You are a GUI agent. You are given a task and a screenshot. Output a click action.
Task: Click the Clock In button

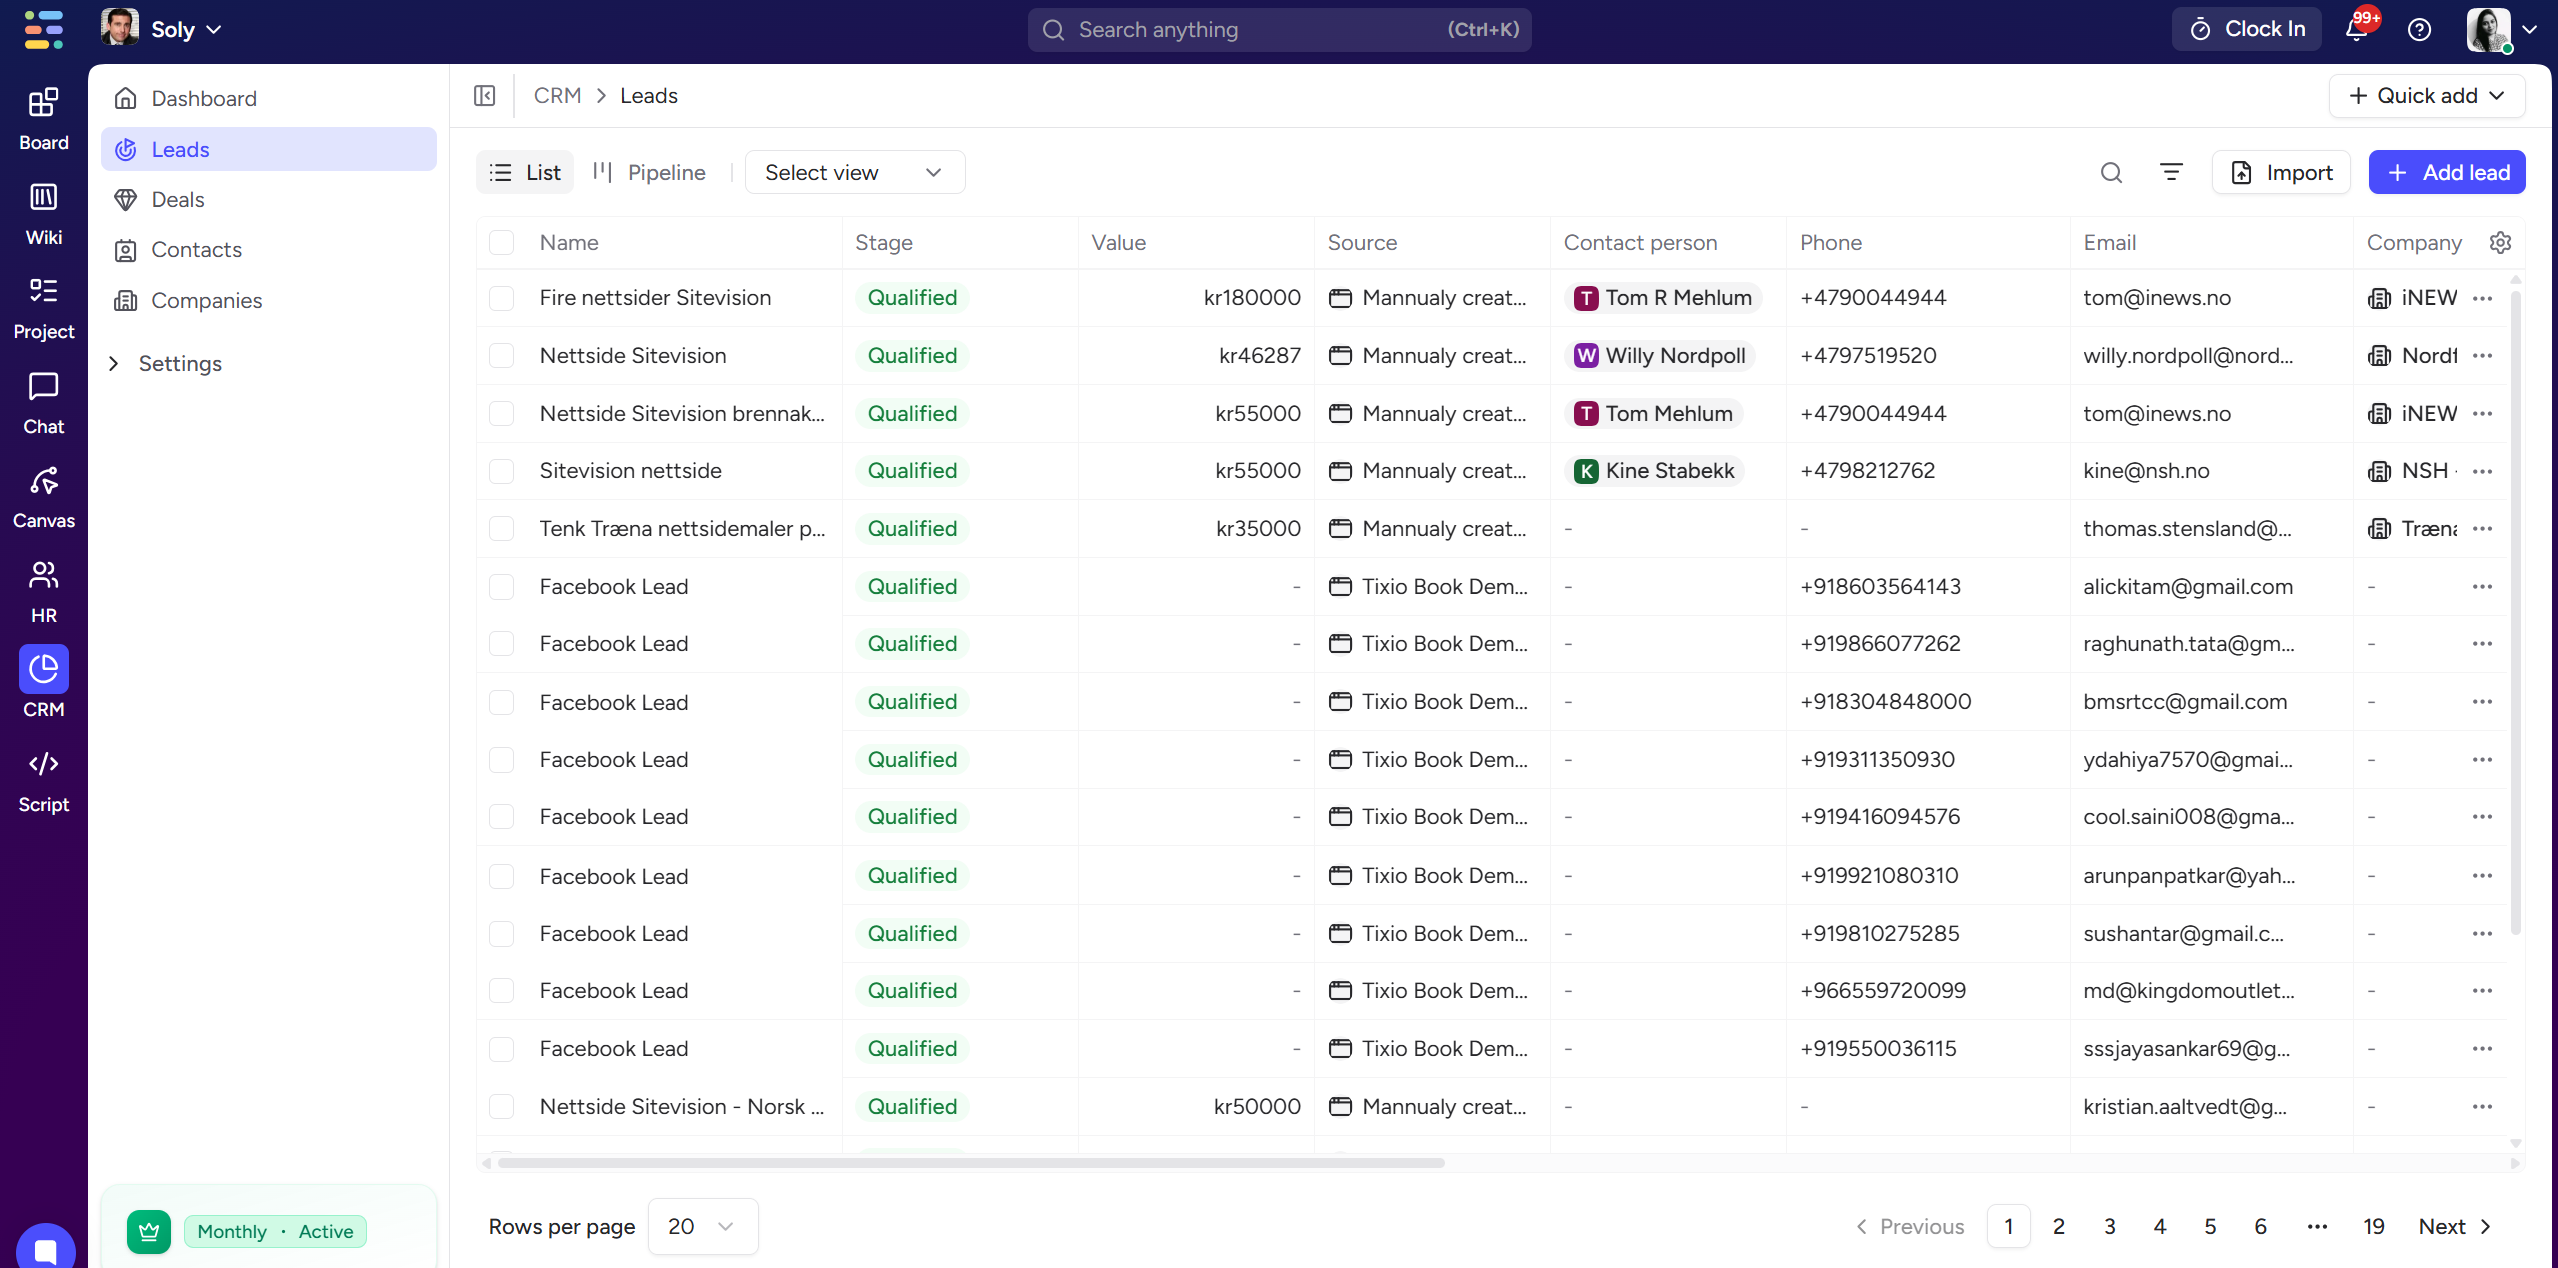2246,30
